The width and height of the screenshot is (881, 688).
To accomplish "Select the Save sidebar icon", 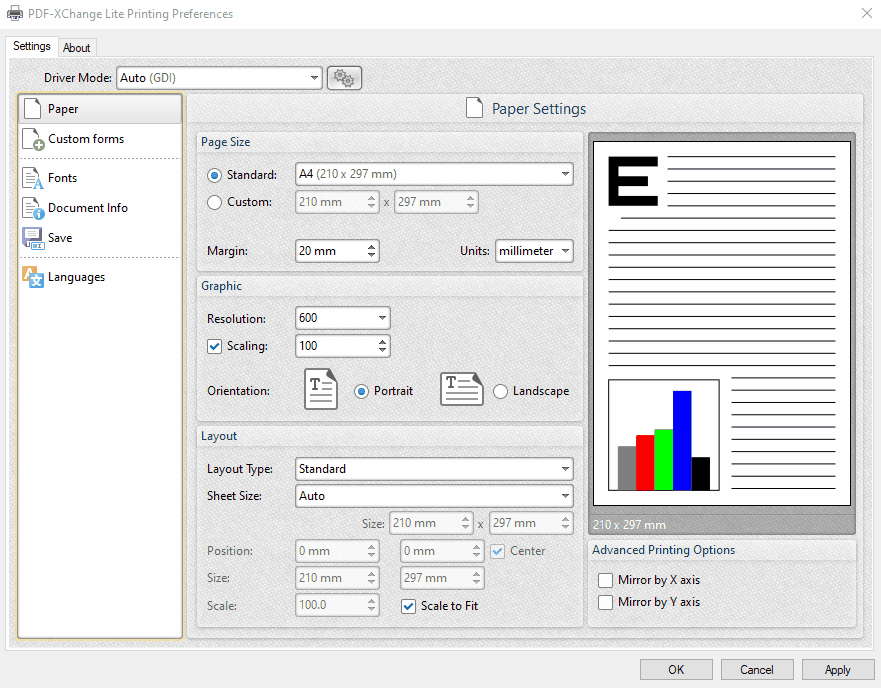I will (31, 238).
